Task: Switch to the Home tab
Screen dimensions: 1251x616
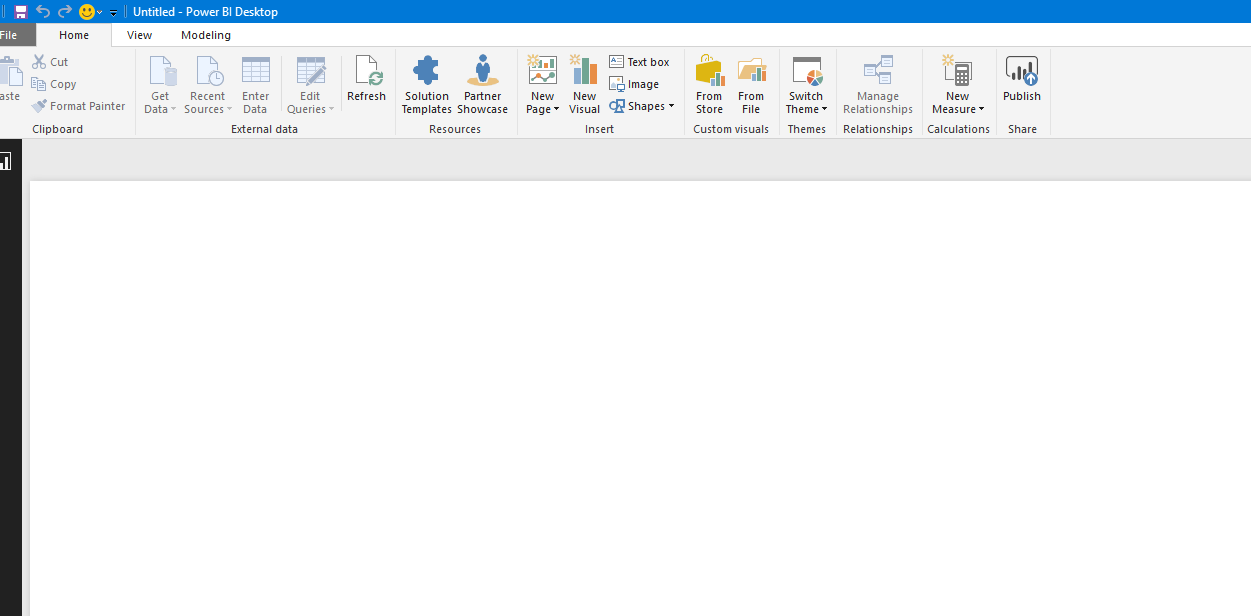Action: click(74, 35)
